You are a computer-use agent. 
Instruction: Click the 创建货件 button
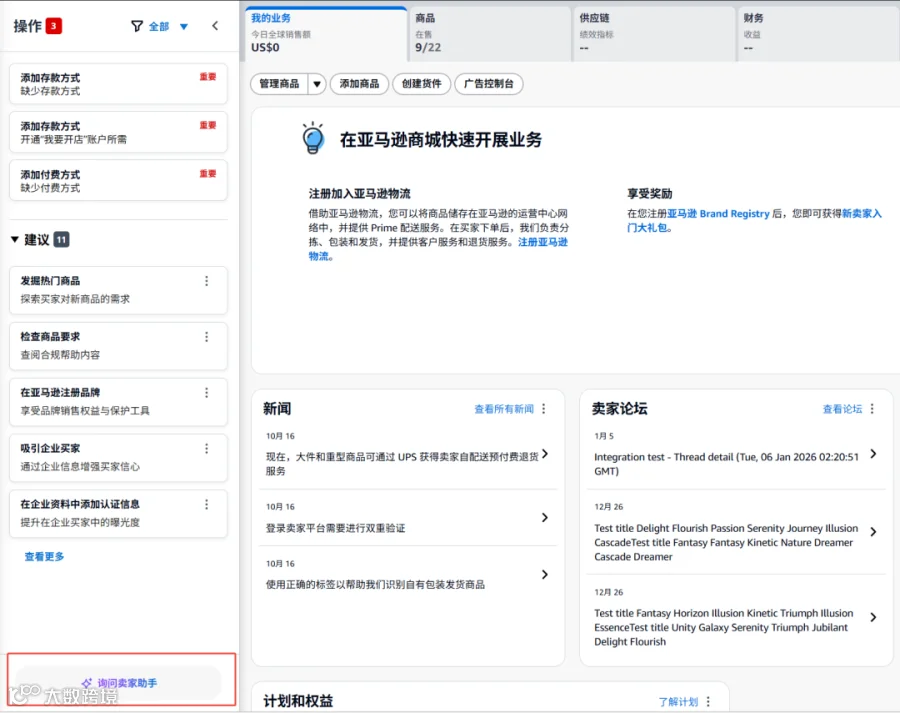click(421, 84)
